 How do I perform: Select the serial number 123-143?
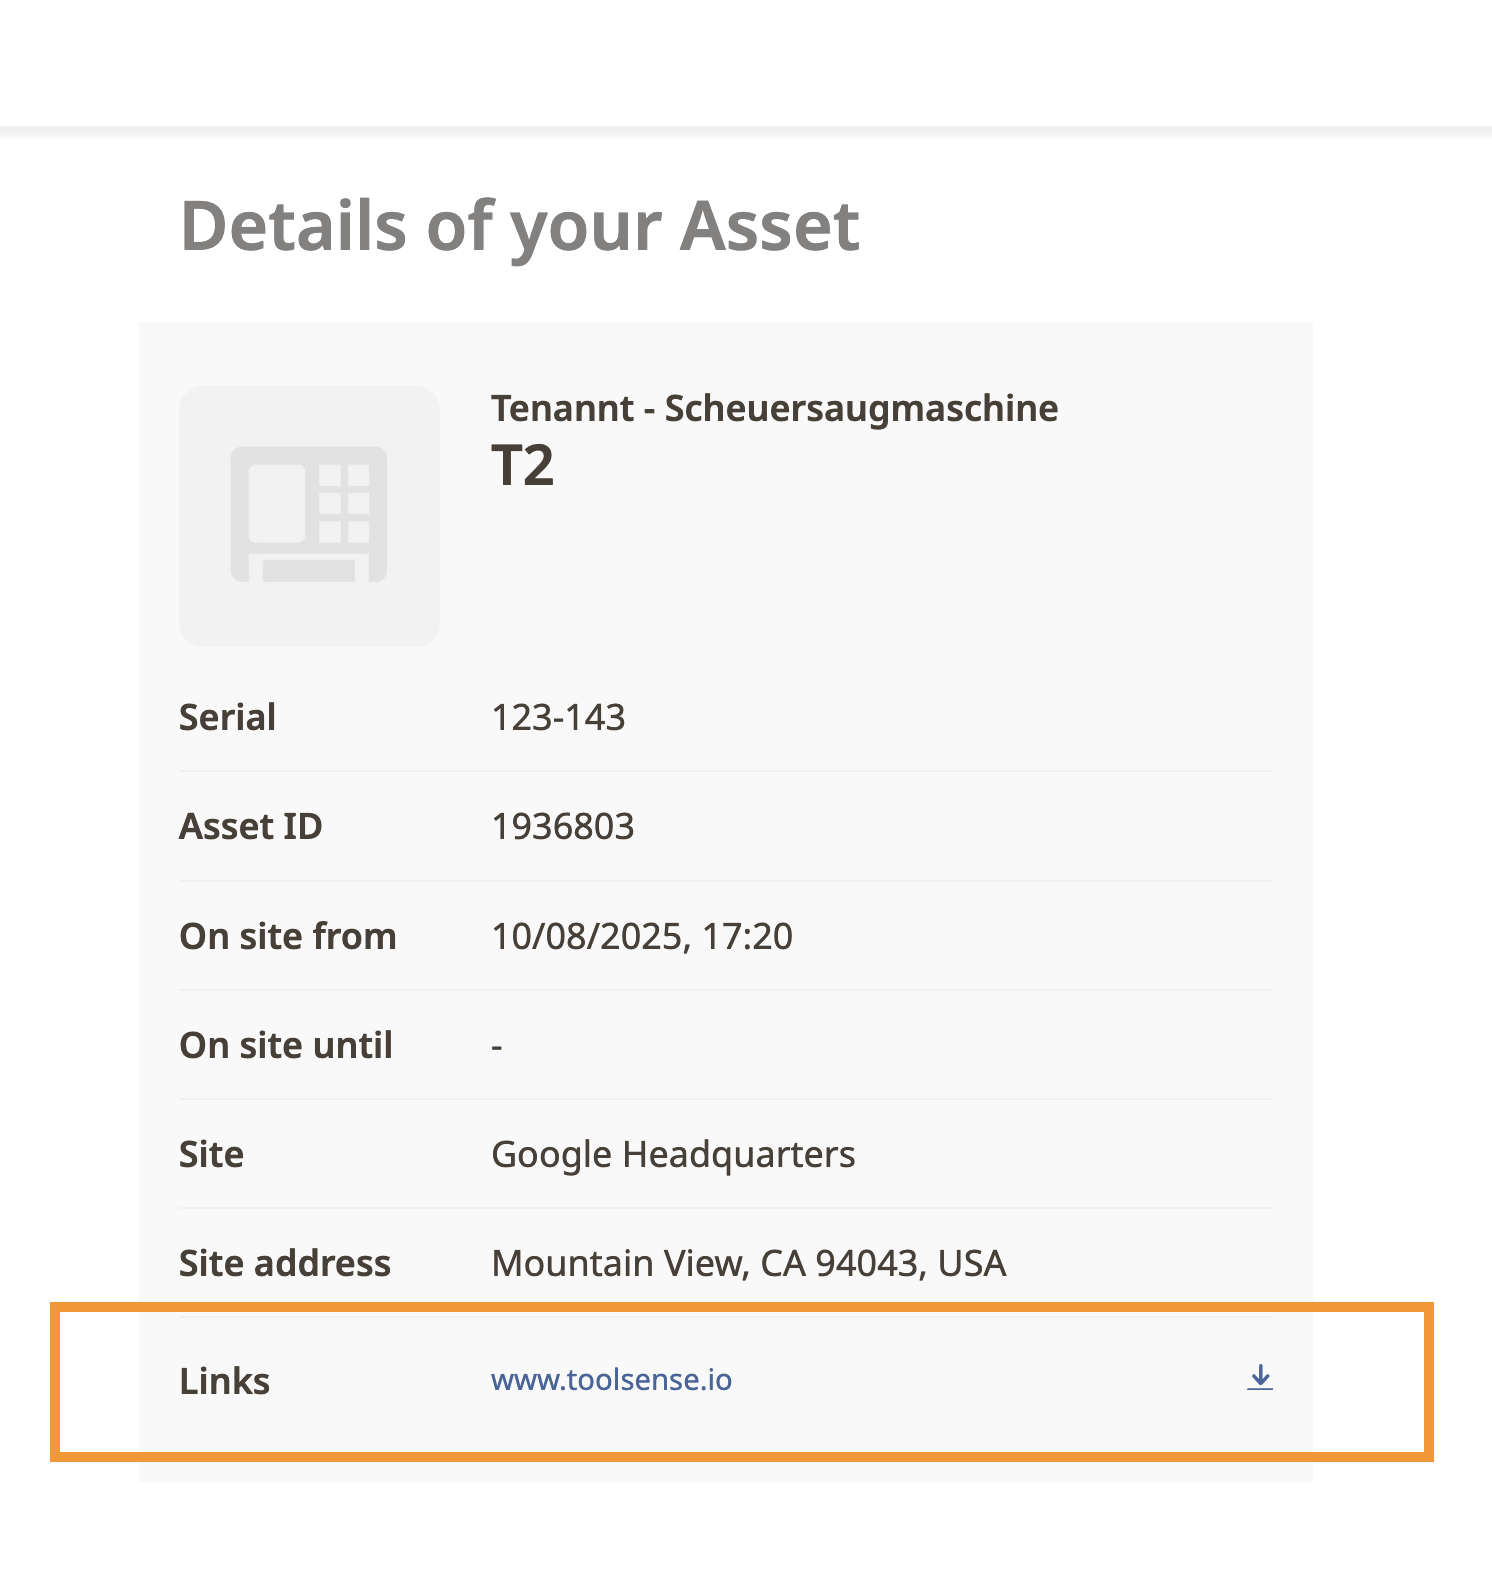[558, 717]
